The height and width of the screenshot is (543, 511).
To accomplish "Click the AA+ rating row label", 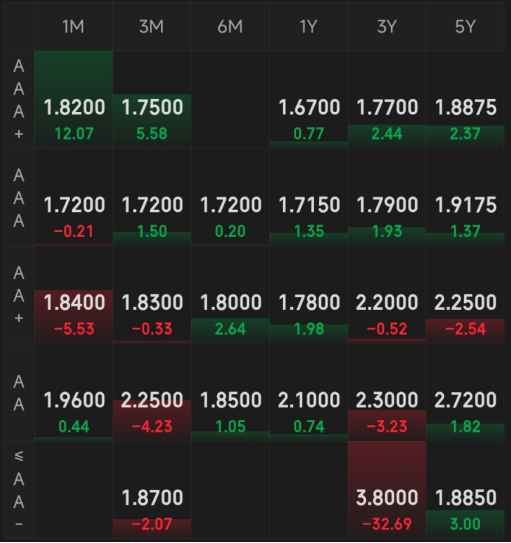I will (19, 295).
